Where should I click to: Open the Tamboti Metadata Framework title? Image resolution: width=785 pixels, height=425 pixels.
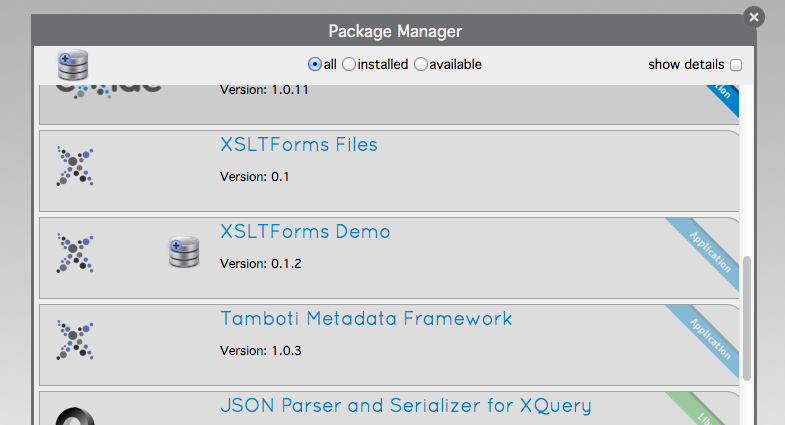(366, 319)
